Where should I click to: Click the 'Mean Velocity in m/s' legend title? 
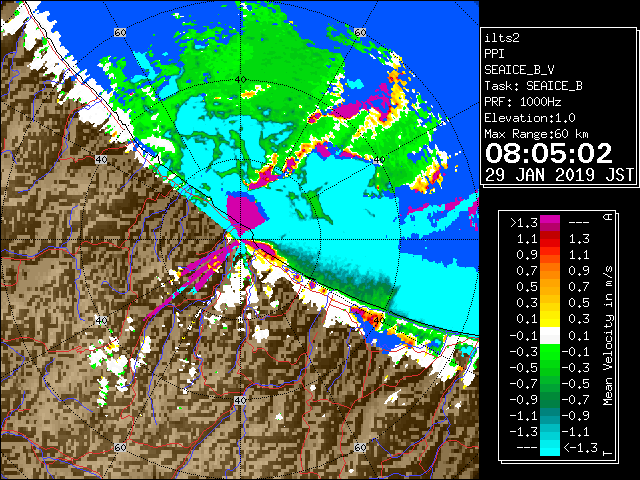[608, 336]
